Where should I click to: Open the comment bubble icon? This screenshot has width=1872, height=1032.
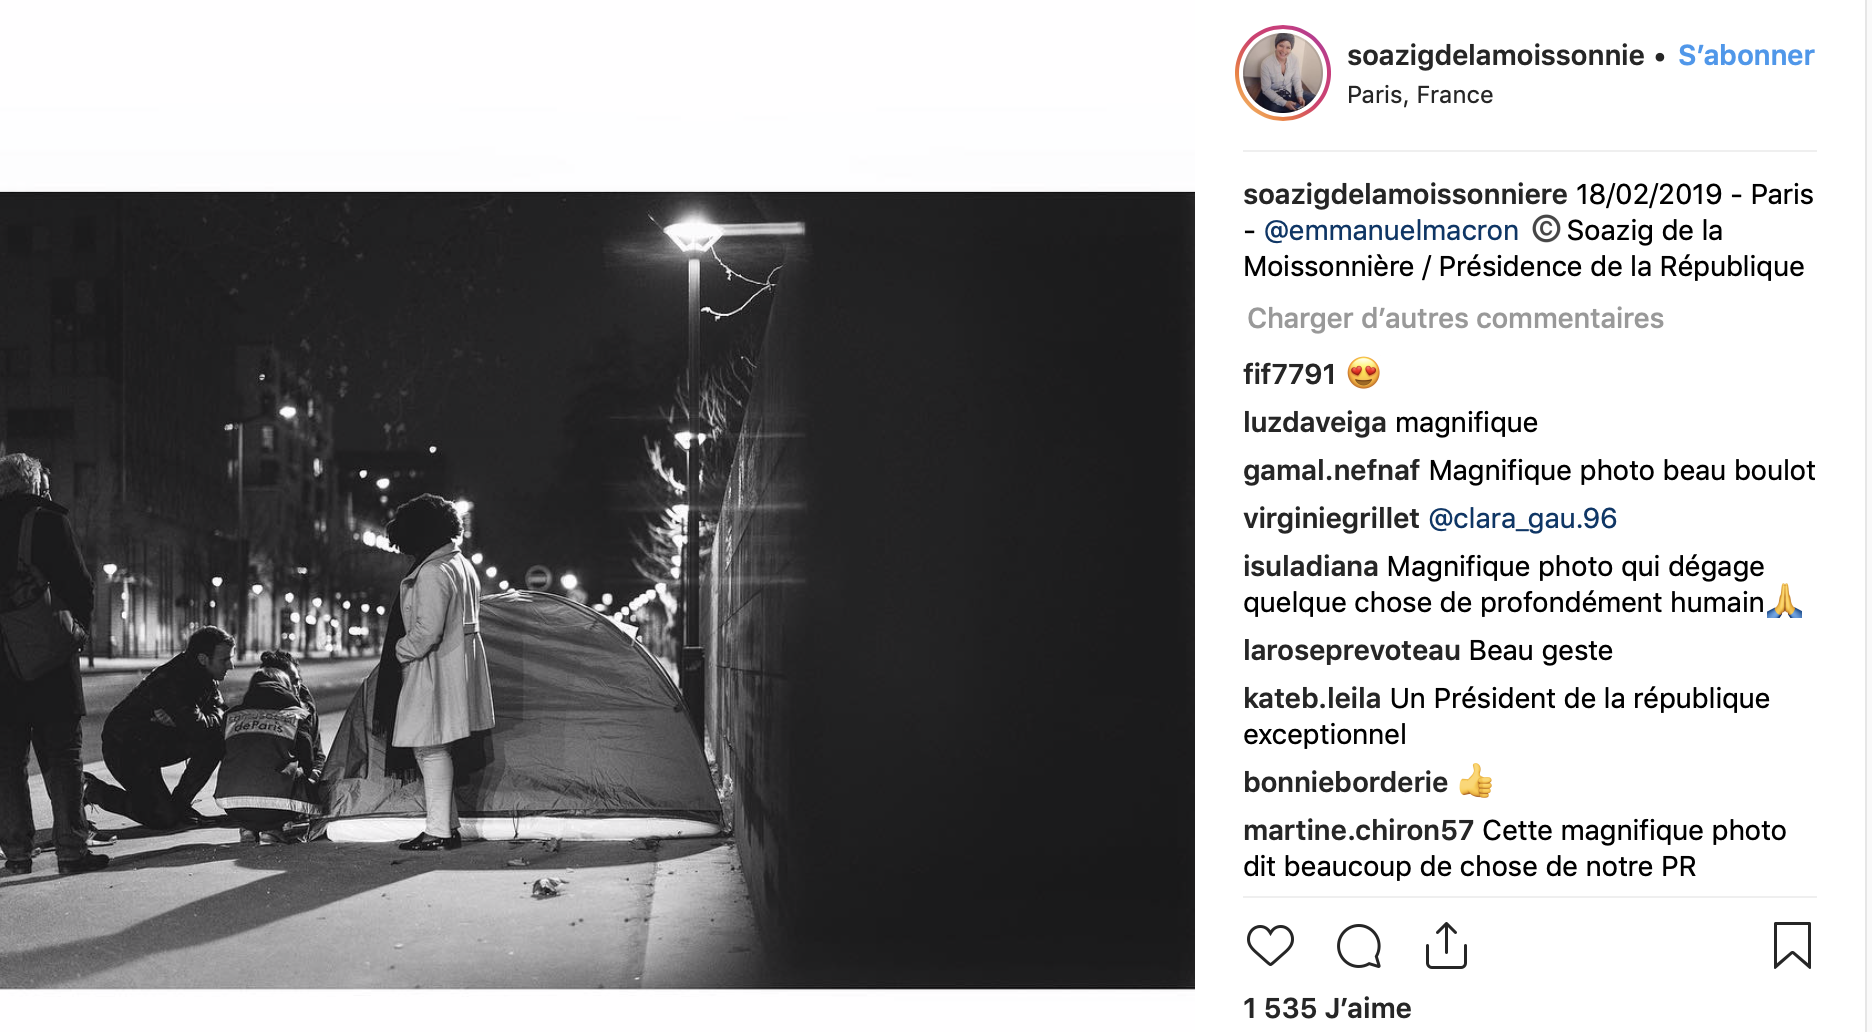1358,945
